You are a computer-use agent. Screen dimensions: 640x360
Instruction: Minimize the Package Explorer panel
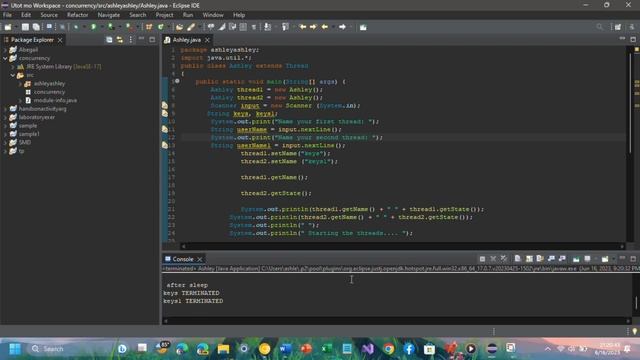click(141, 39)
